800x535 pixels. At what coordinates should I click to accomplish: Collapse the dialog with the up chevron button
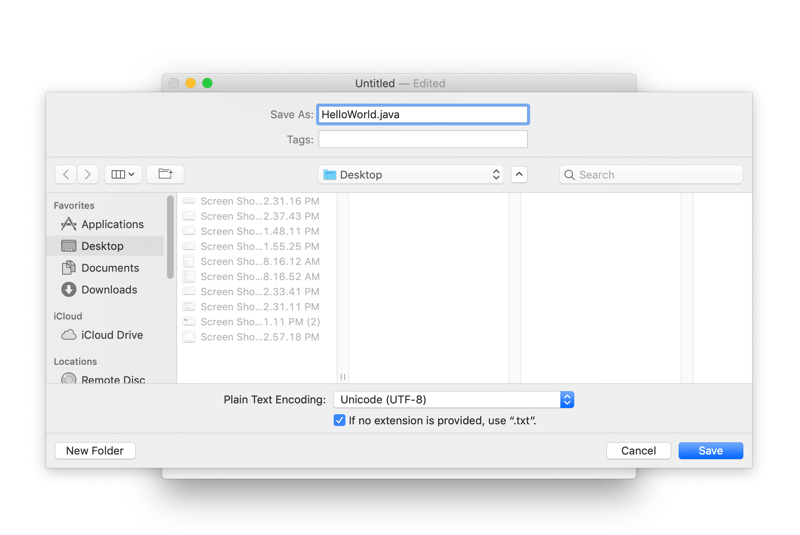[x=519, y=174]
